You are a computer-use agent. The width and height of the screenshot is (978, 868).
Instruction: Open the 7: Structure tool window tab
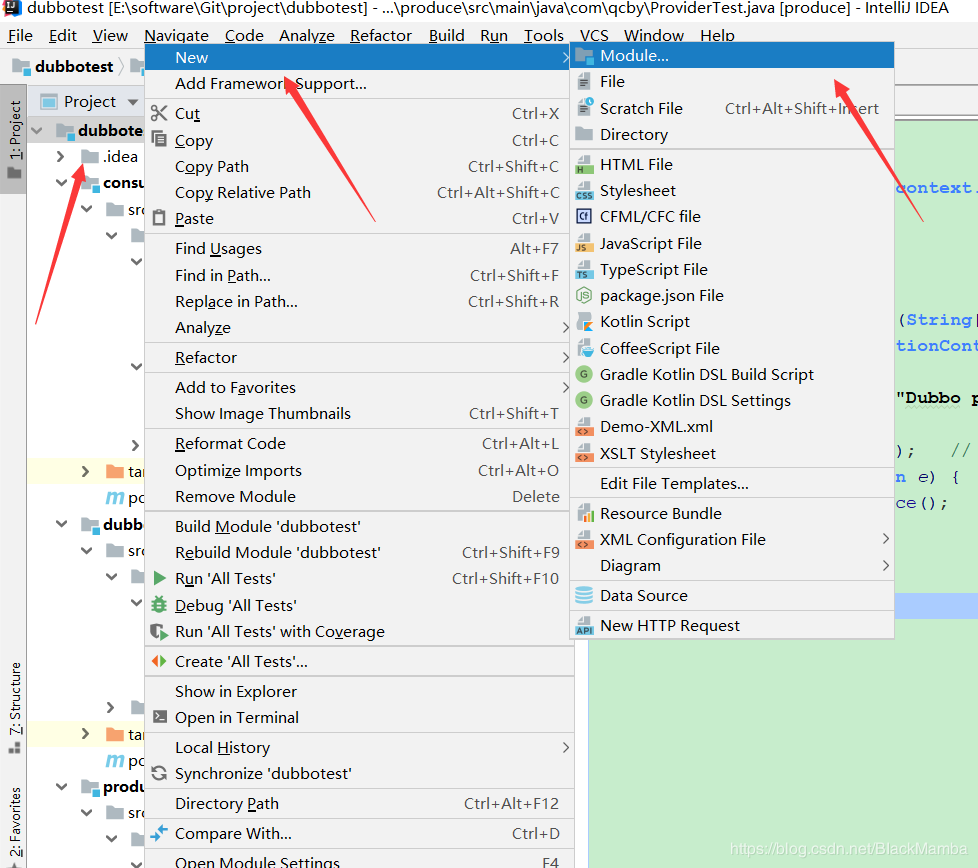pyautogui.click(x=14, y=706)
